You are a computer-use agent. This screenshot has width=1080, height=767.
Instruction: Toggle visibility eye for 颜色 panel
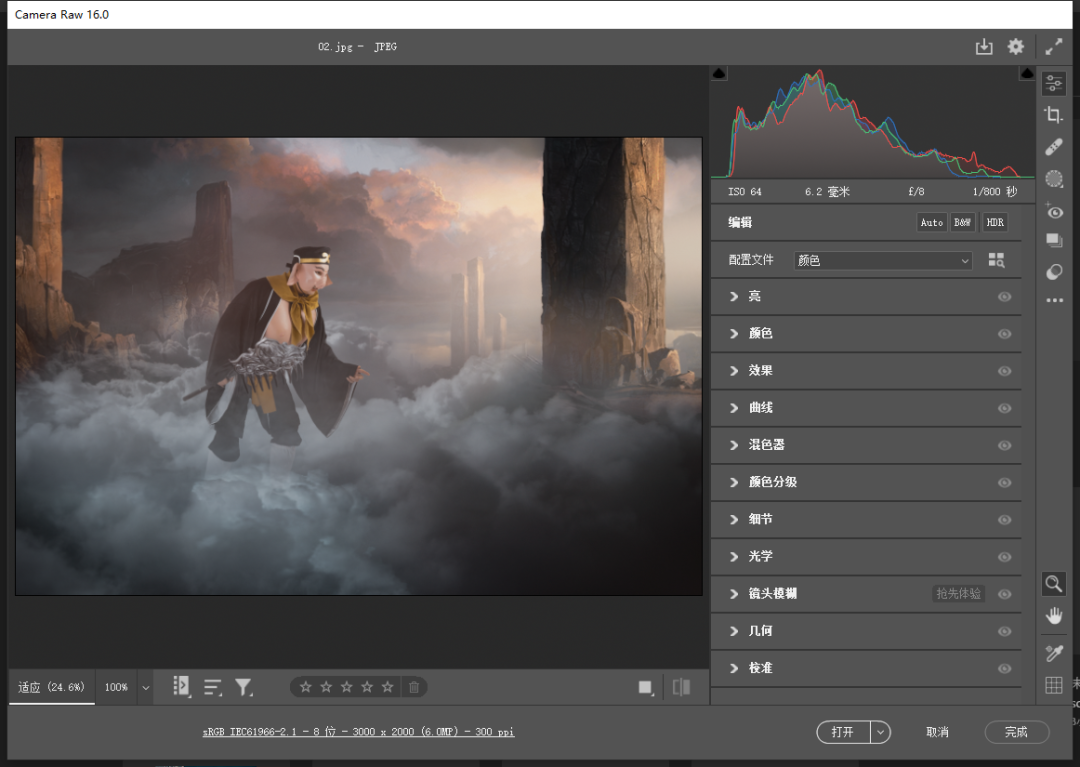click(x=1005, y=334)
